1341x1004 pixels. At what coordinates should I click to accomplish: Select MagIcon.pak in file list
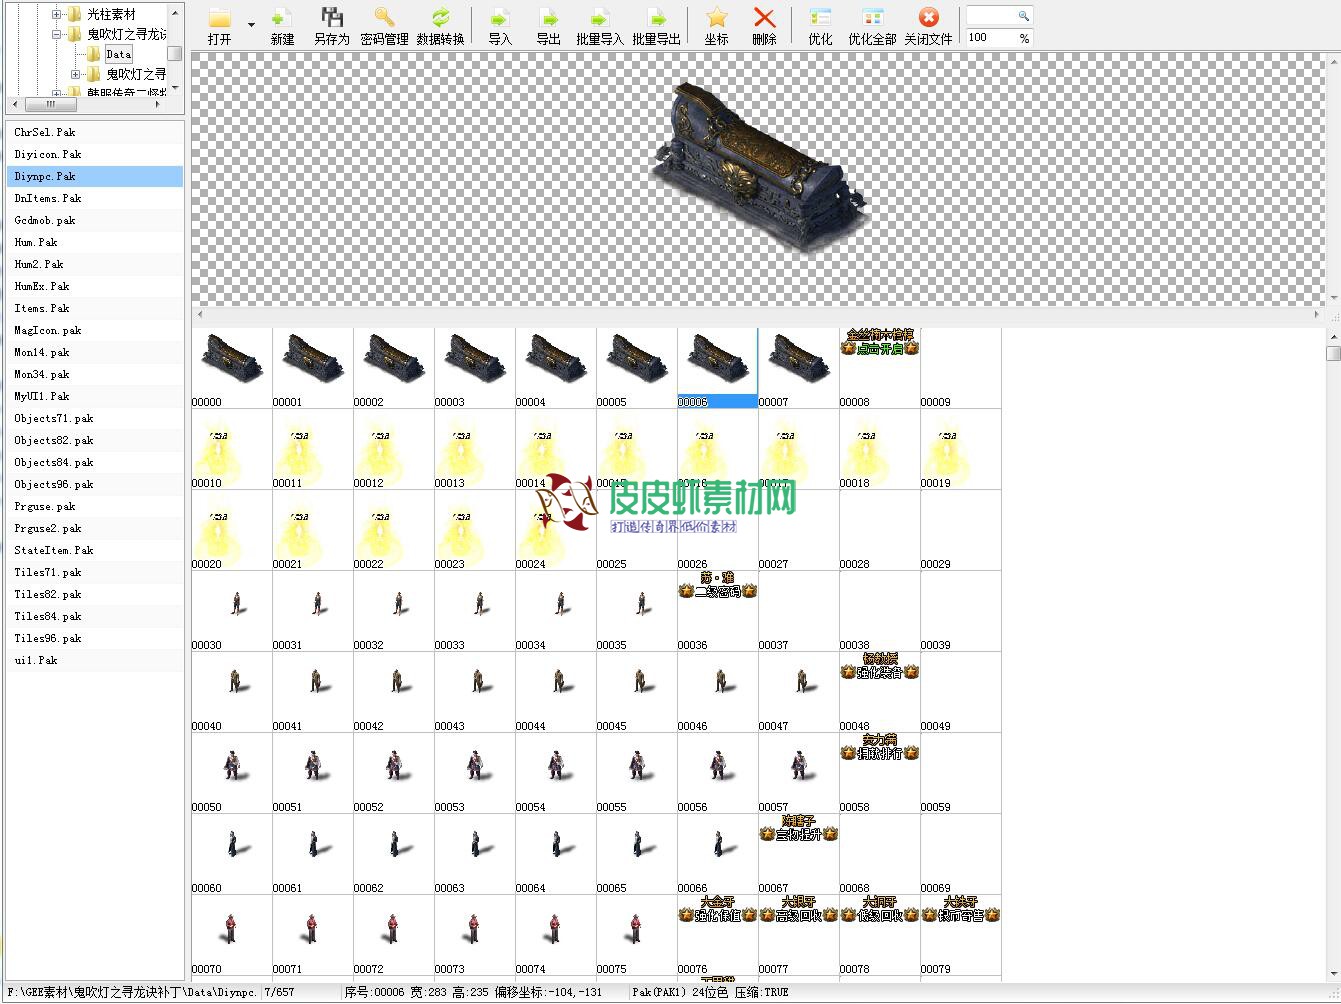(95, 330)
